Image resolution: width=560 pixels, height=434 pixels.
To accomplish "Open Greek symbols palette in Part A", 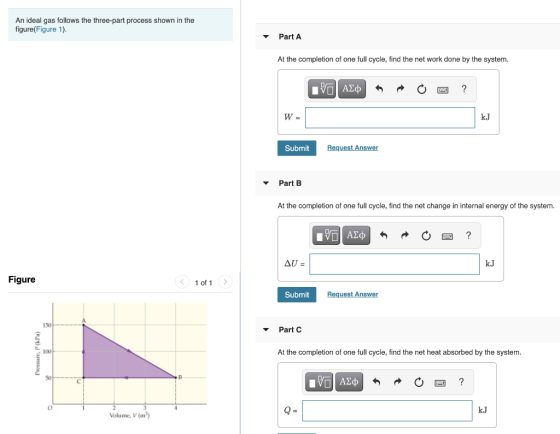I will pos(352,89).
